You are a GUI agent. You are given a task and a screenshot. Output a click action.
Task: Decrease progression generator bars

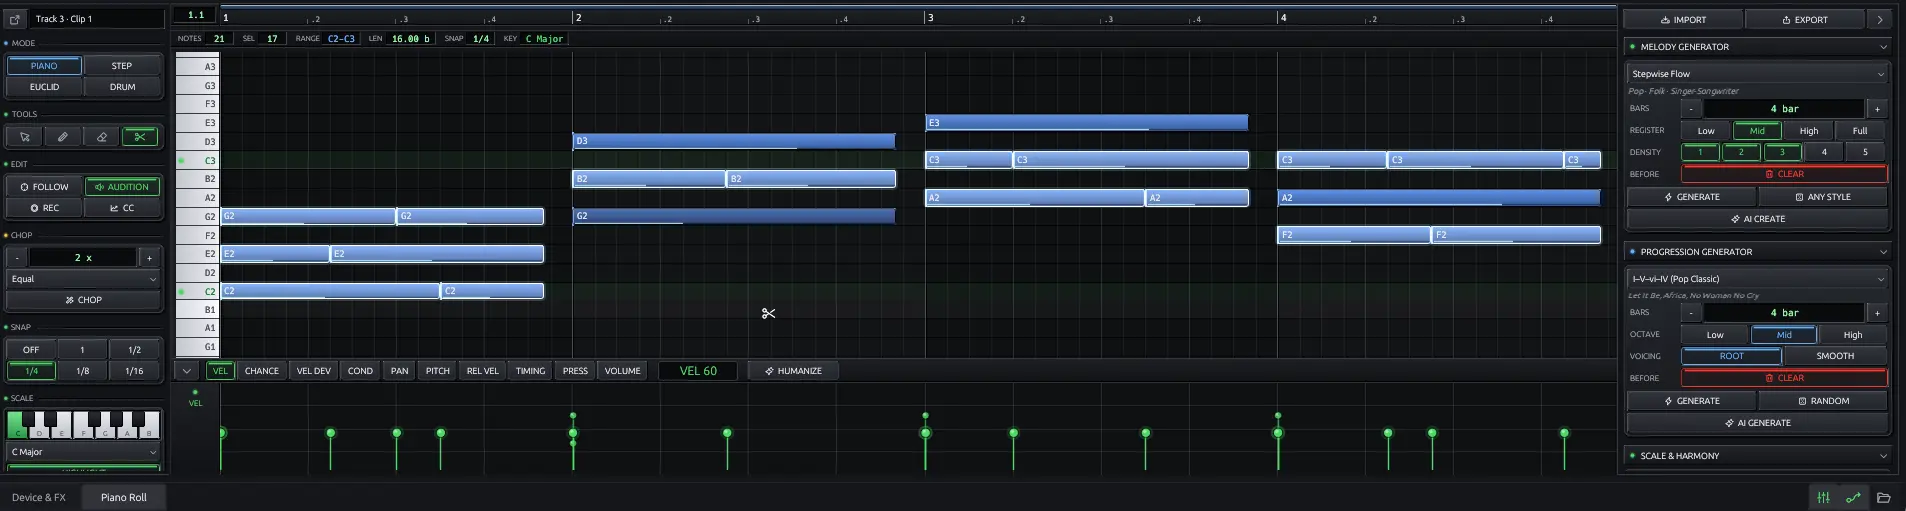(1691, 313)
